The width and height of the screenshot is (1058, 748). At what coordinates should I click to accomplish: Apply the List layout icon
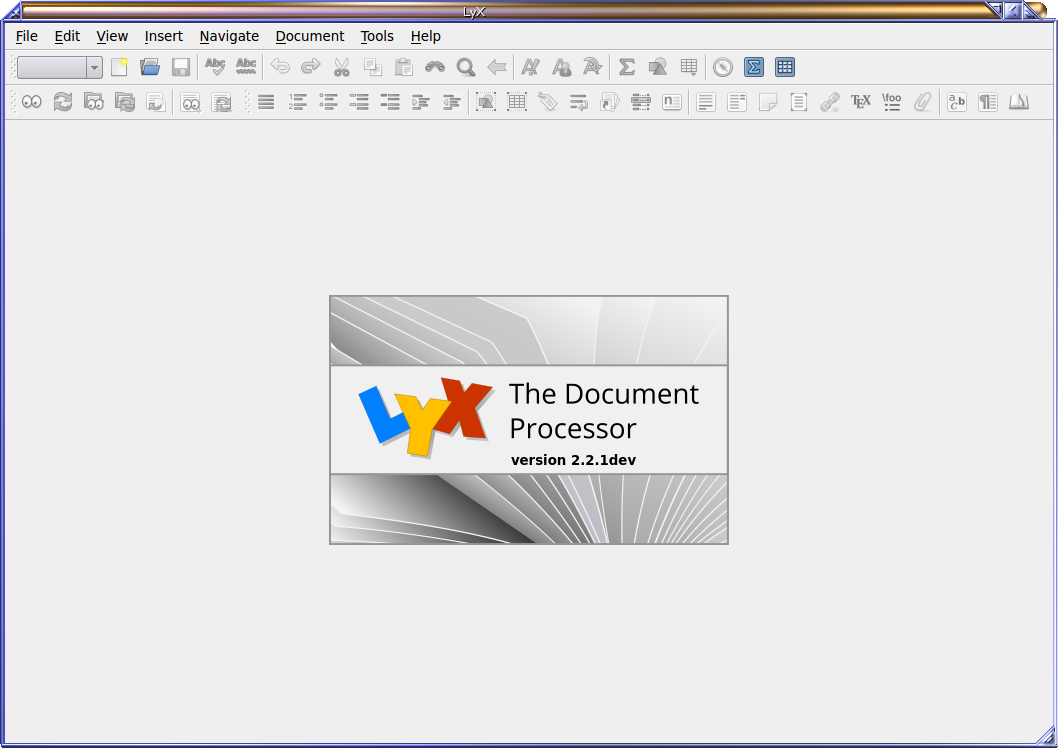pyautogui.click(x=359, y=102)
